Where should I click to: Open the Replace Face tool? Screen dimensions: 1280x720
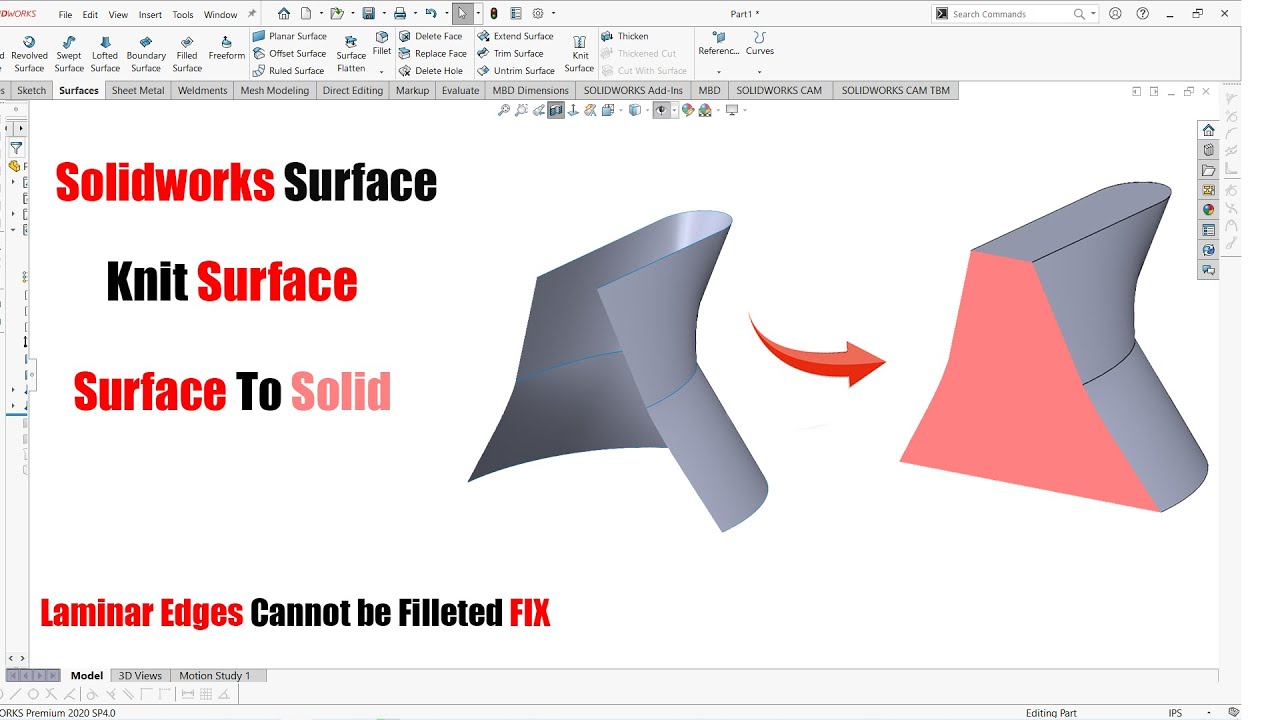433,53
